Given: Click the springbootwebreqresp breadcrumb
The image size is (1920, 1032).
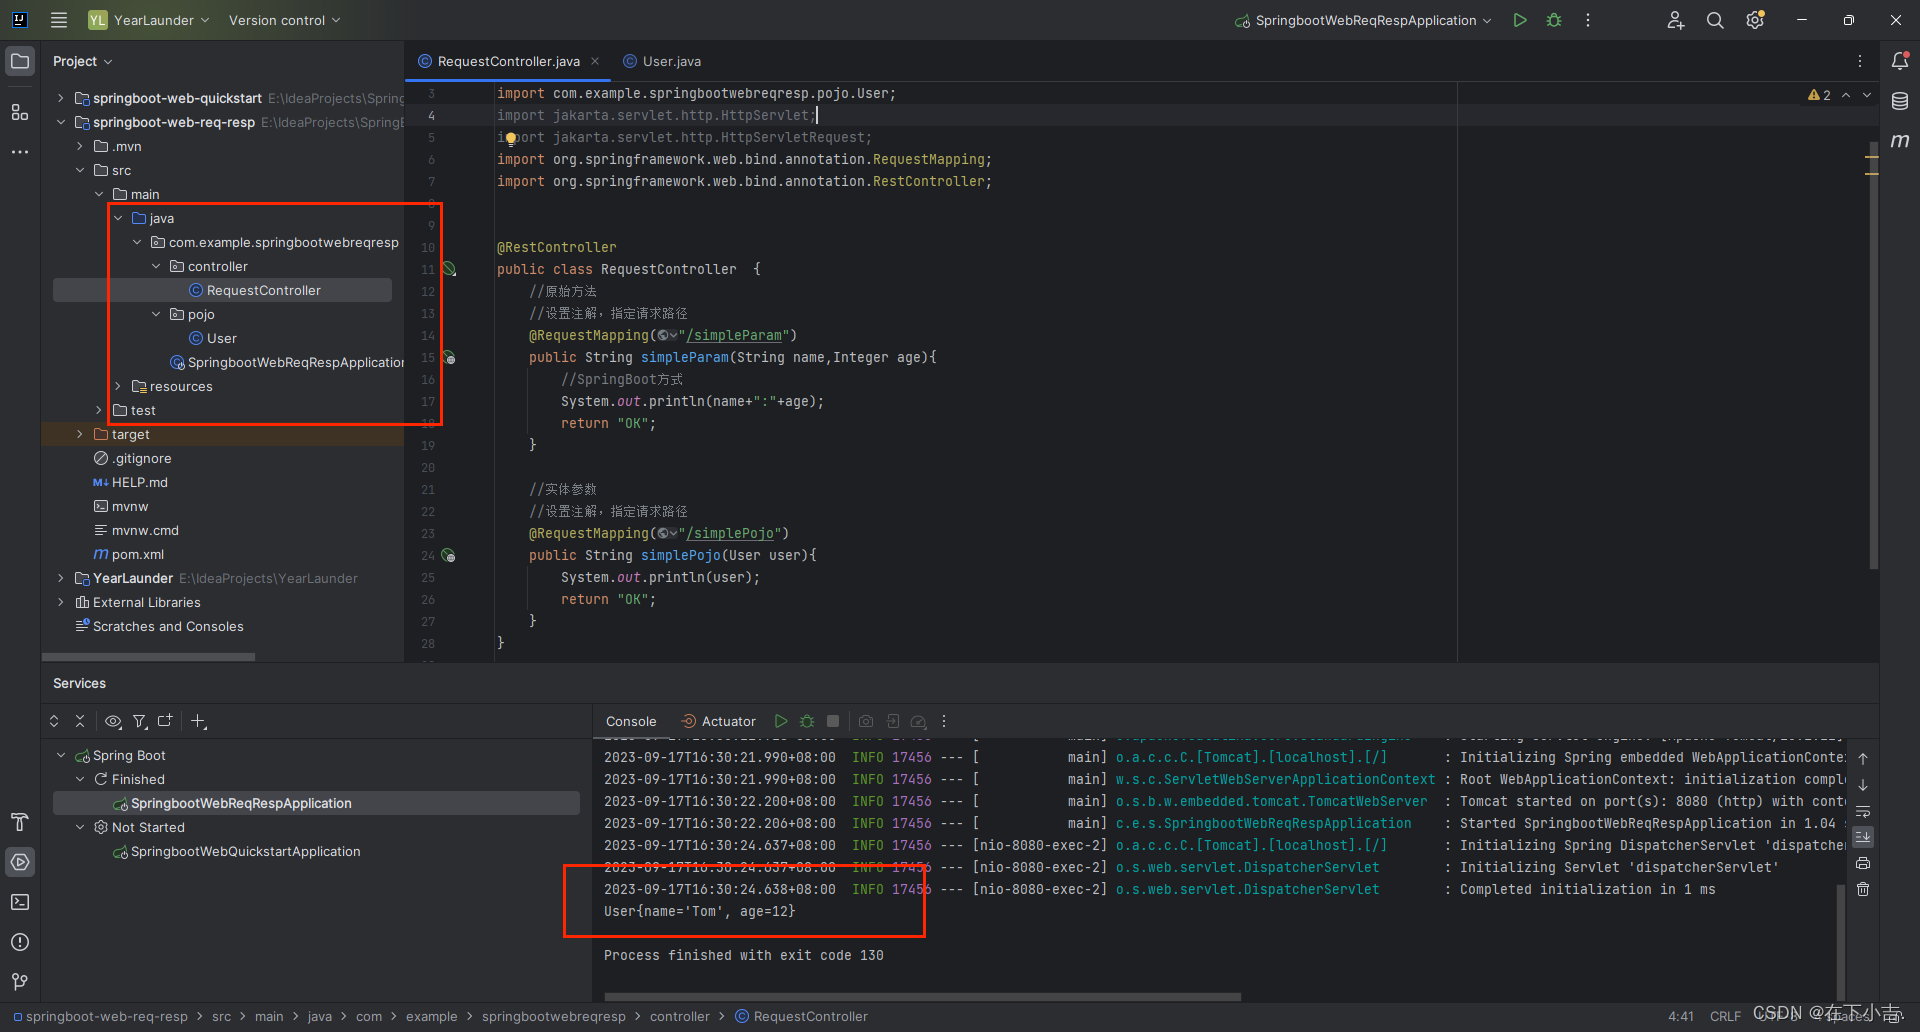Looking at the screenshot, I should click(x=553, y=1016).
